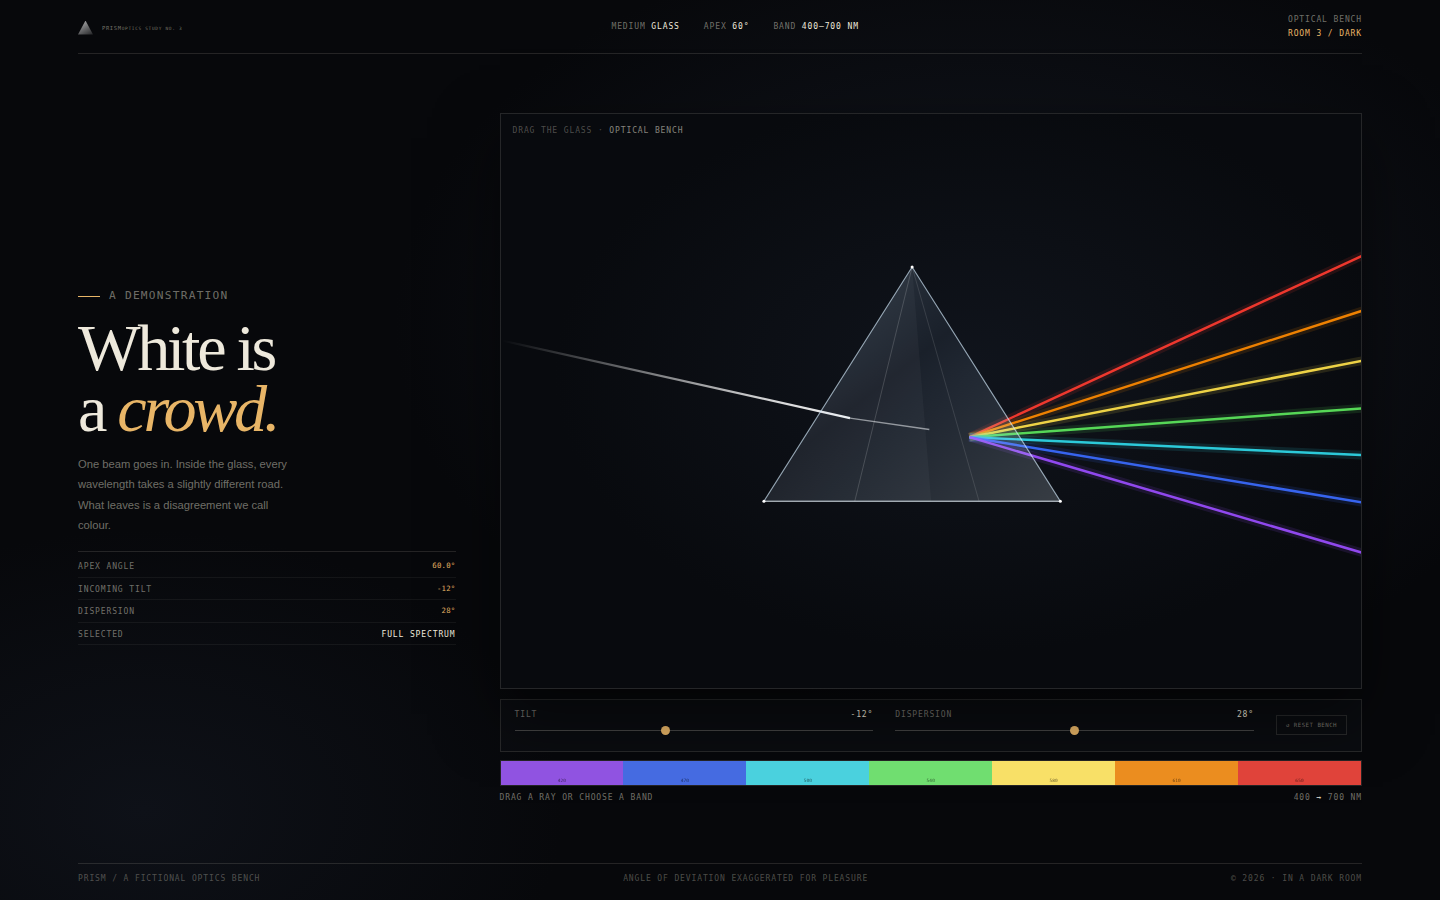Click the "One beam goes in" description paragraph
Image resolution: width=1440 pixels, height=900 pixels.
(183, 495)
